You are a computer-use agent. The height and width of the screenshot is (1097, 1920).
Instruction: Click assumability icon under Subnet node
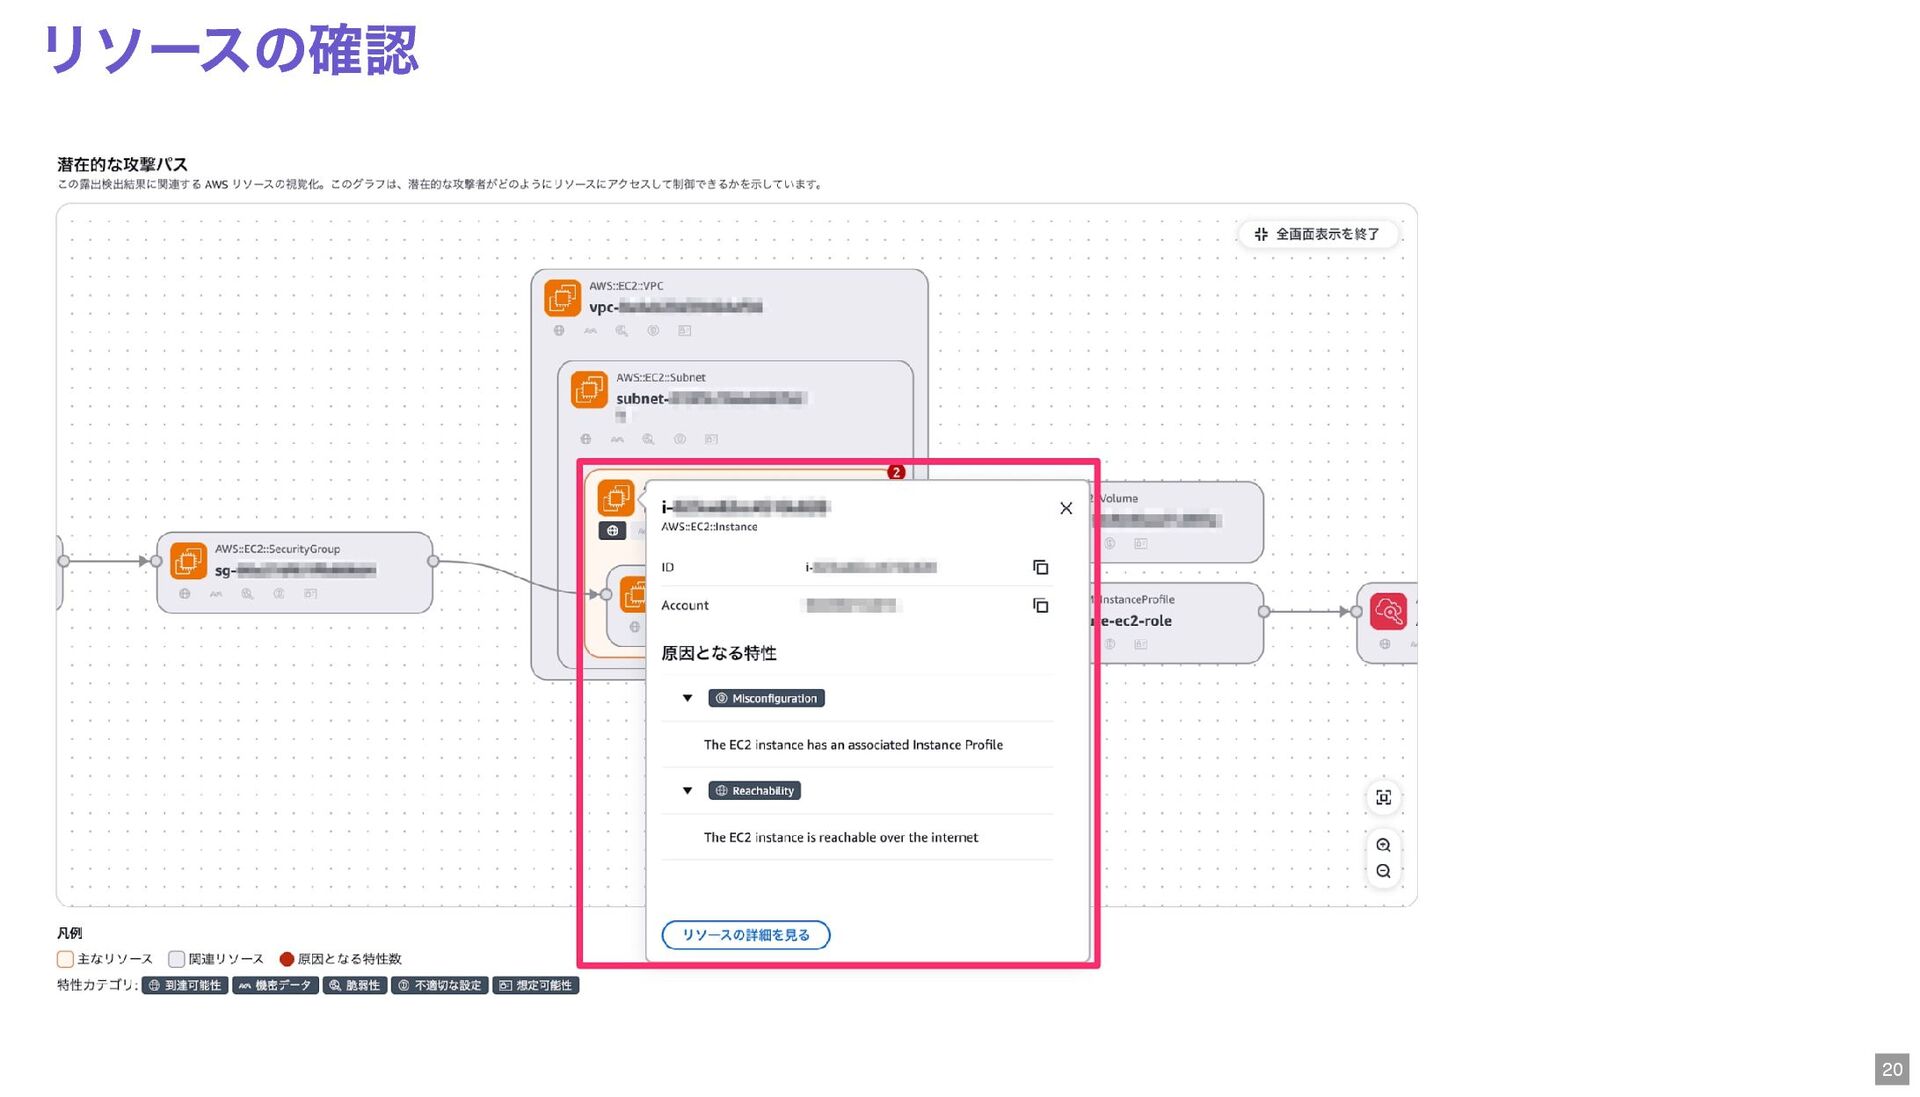pos(711,439)
